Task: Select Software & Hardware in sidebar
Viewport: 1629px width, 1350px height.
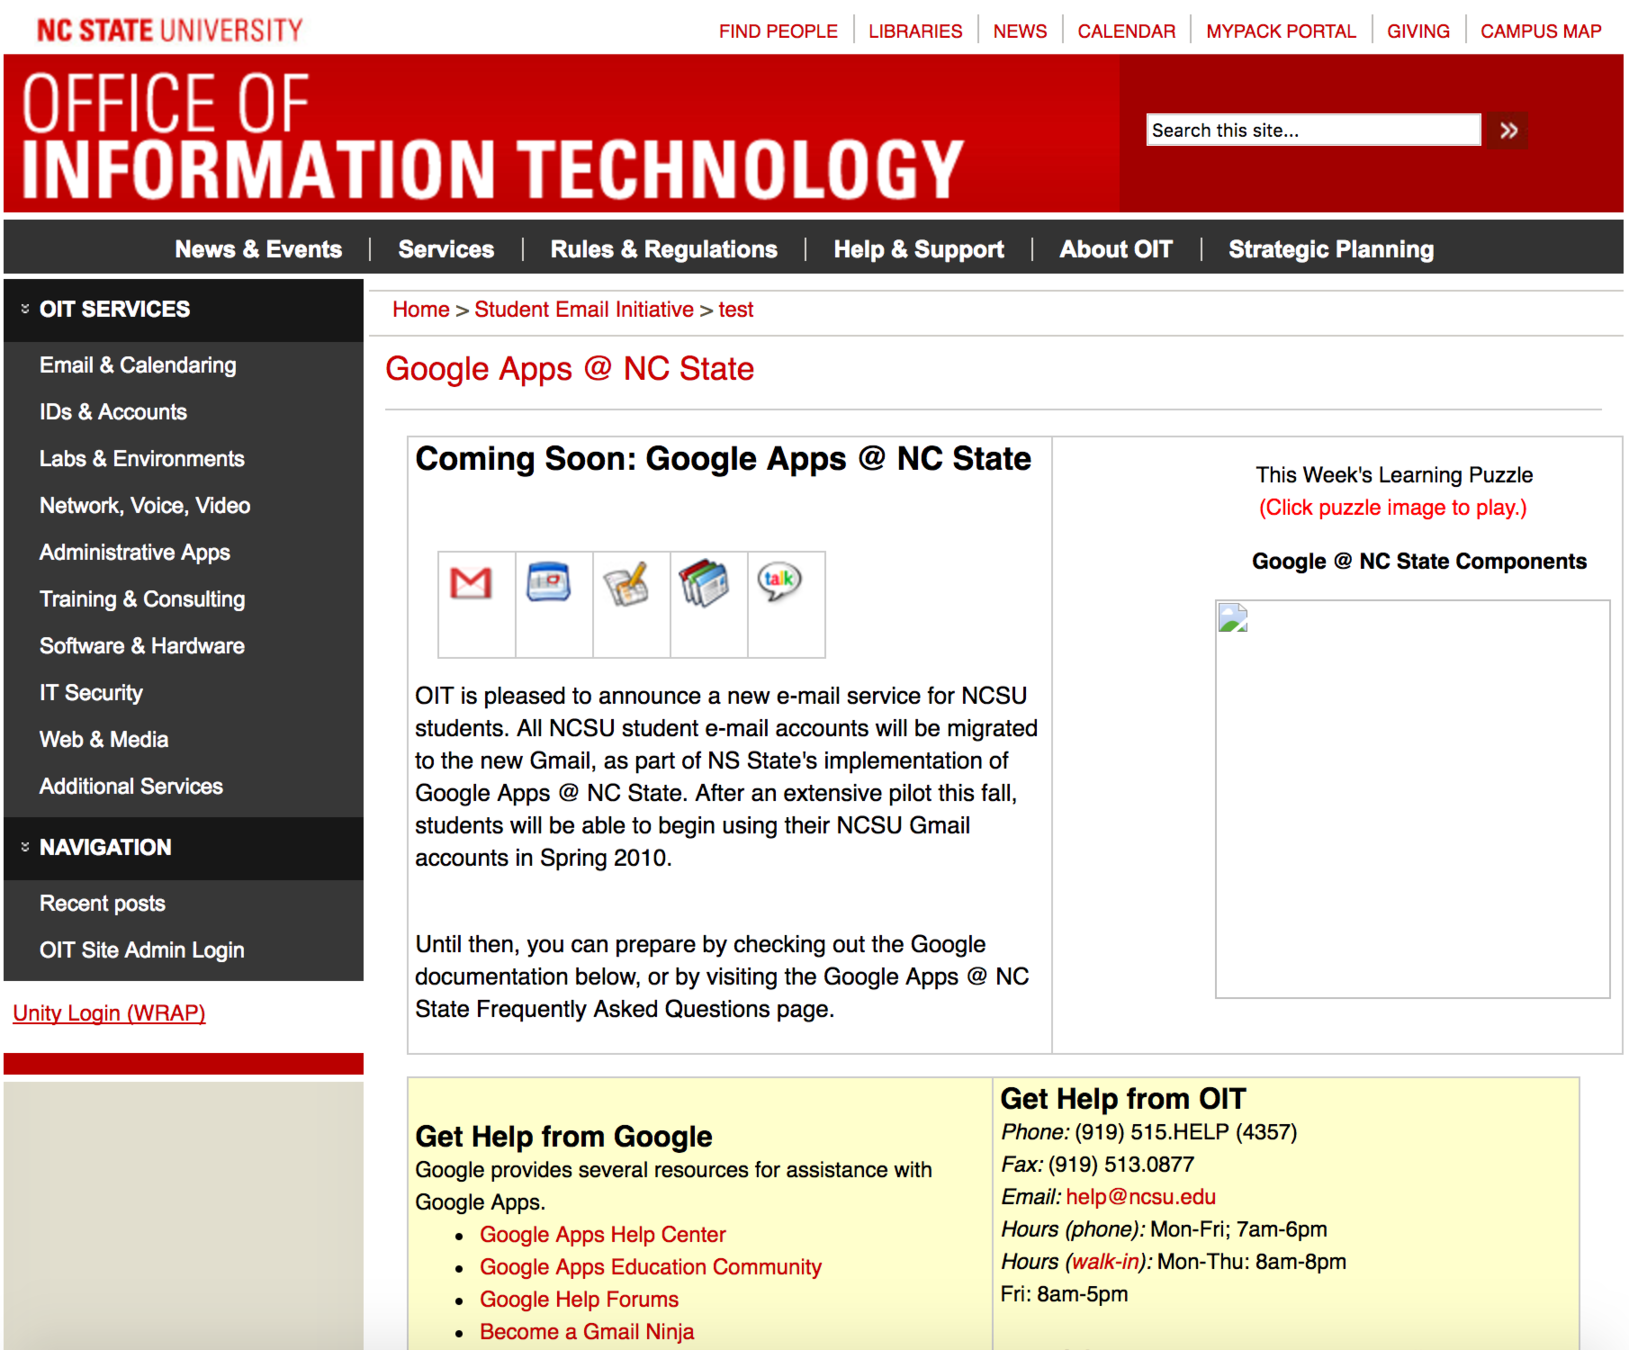Action: (x=142, y=646)
